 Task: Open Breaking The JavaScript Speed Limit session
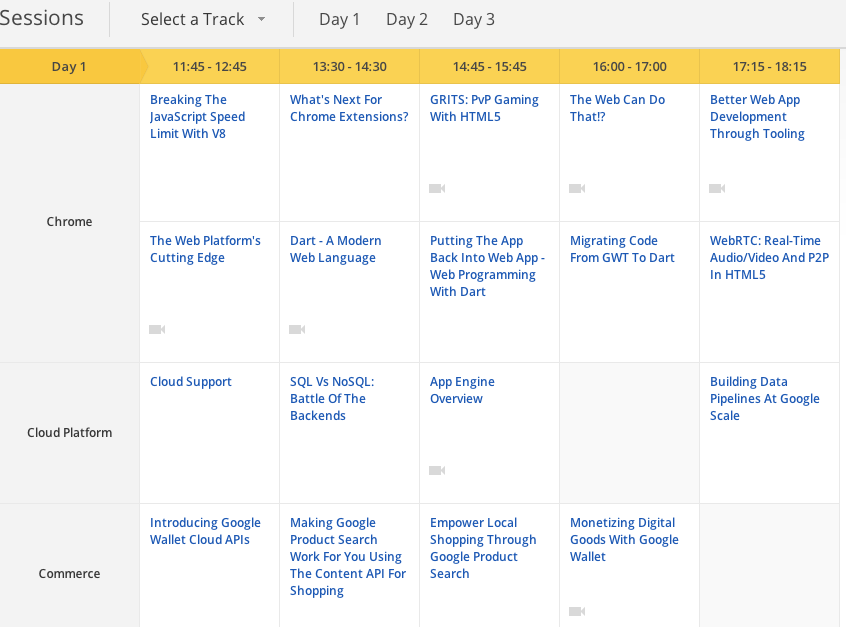coord(197,116)
